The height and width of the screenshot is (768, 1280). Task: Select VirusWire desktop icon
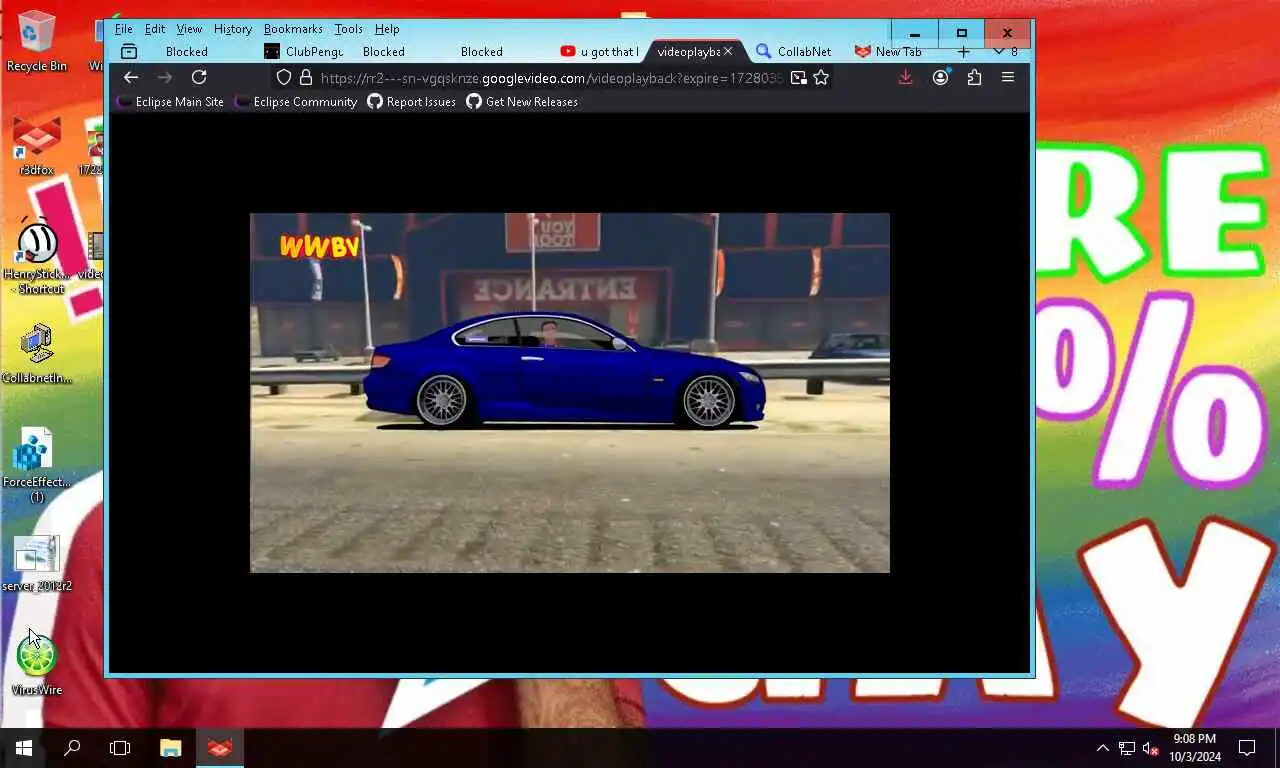pos(37,666)
